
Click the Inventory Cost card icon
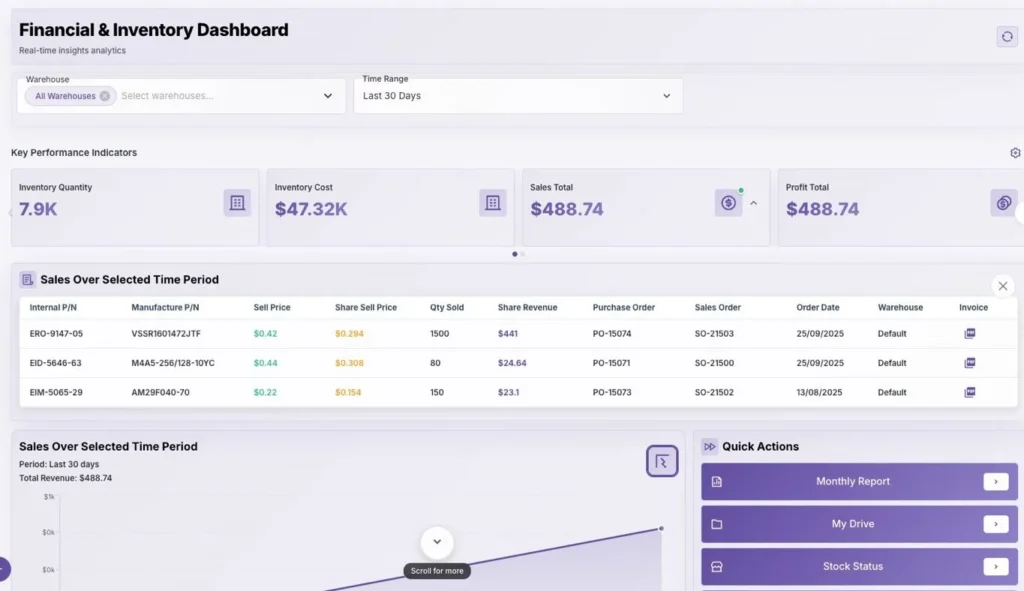[493, 203]
